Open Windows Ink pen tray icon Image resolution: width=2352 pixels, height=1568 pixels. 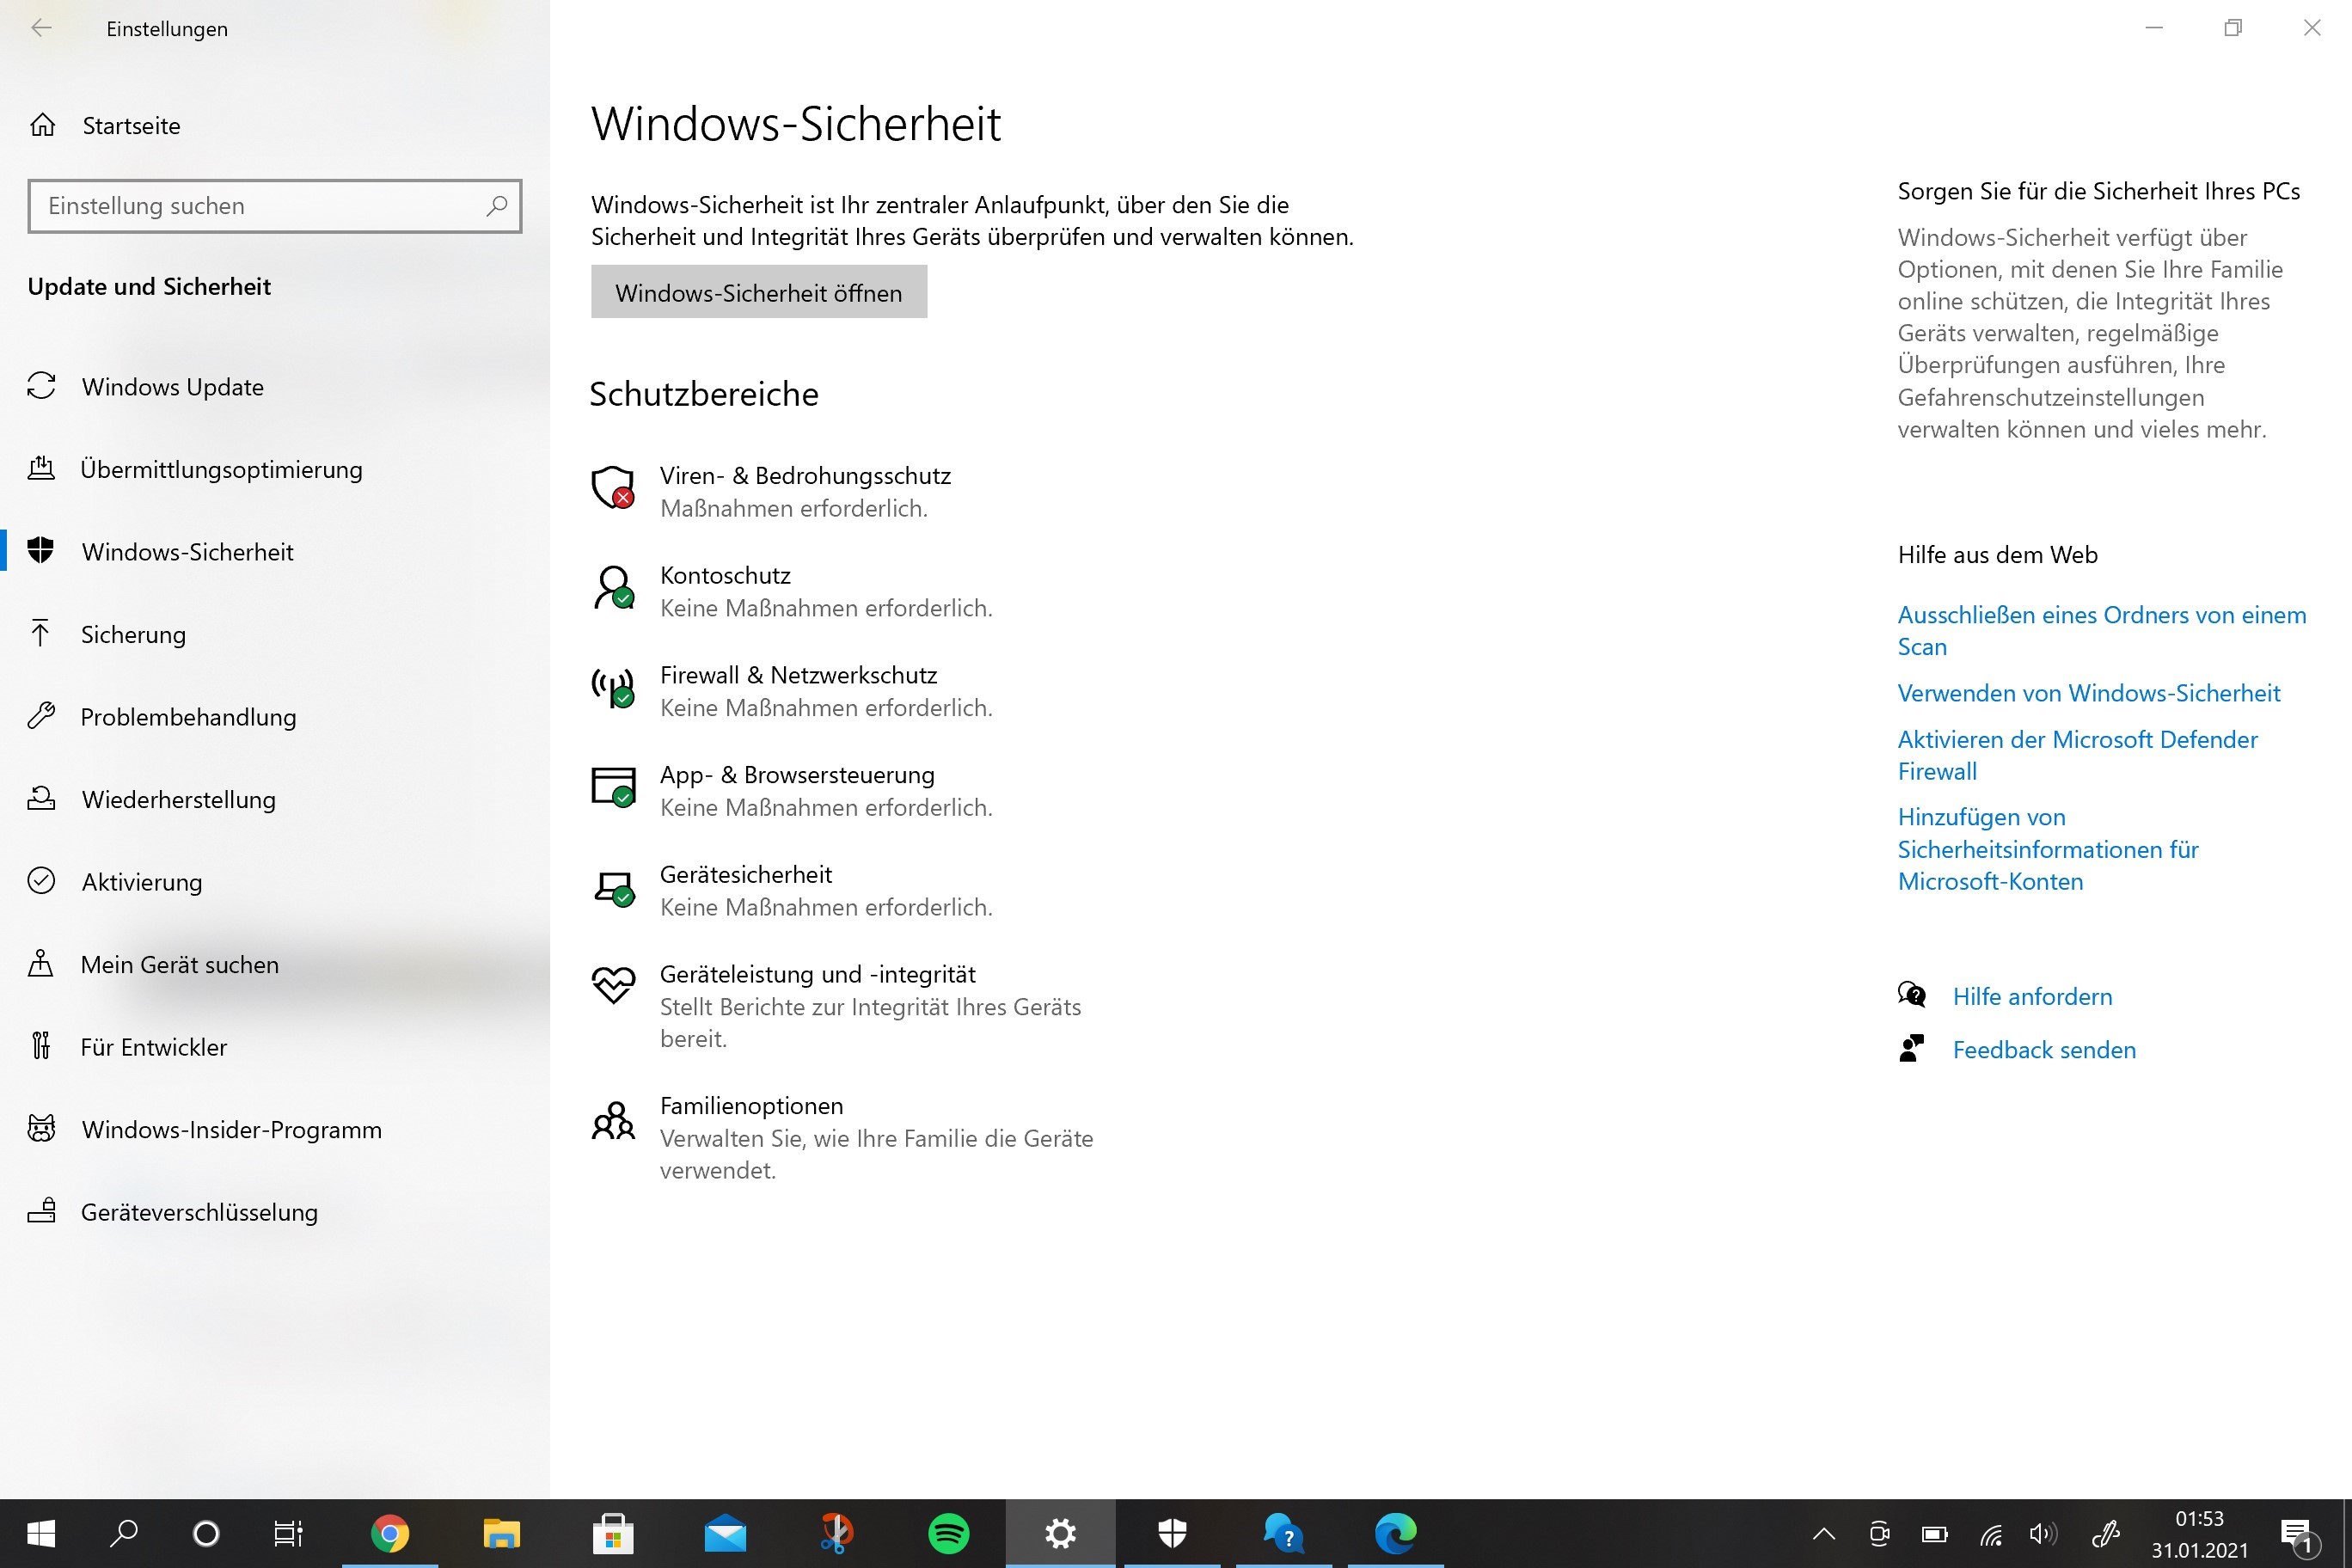(2106, 1533)
